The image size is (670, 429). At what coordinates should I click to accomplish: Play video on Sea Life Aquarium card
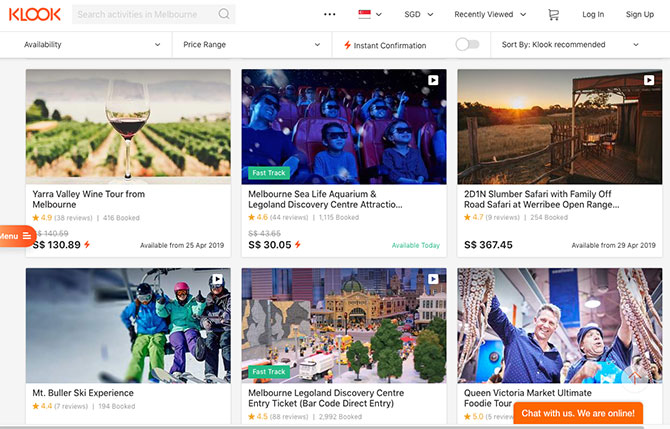(x=433, y=80)
